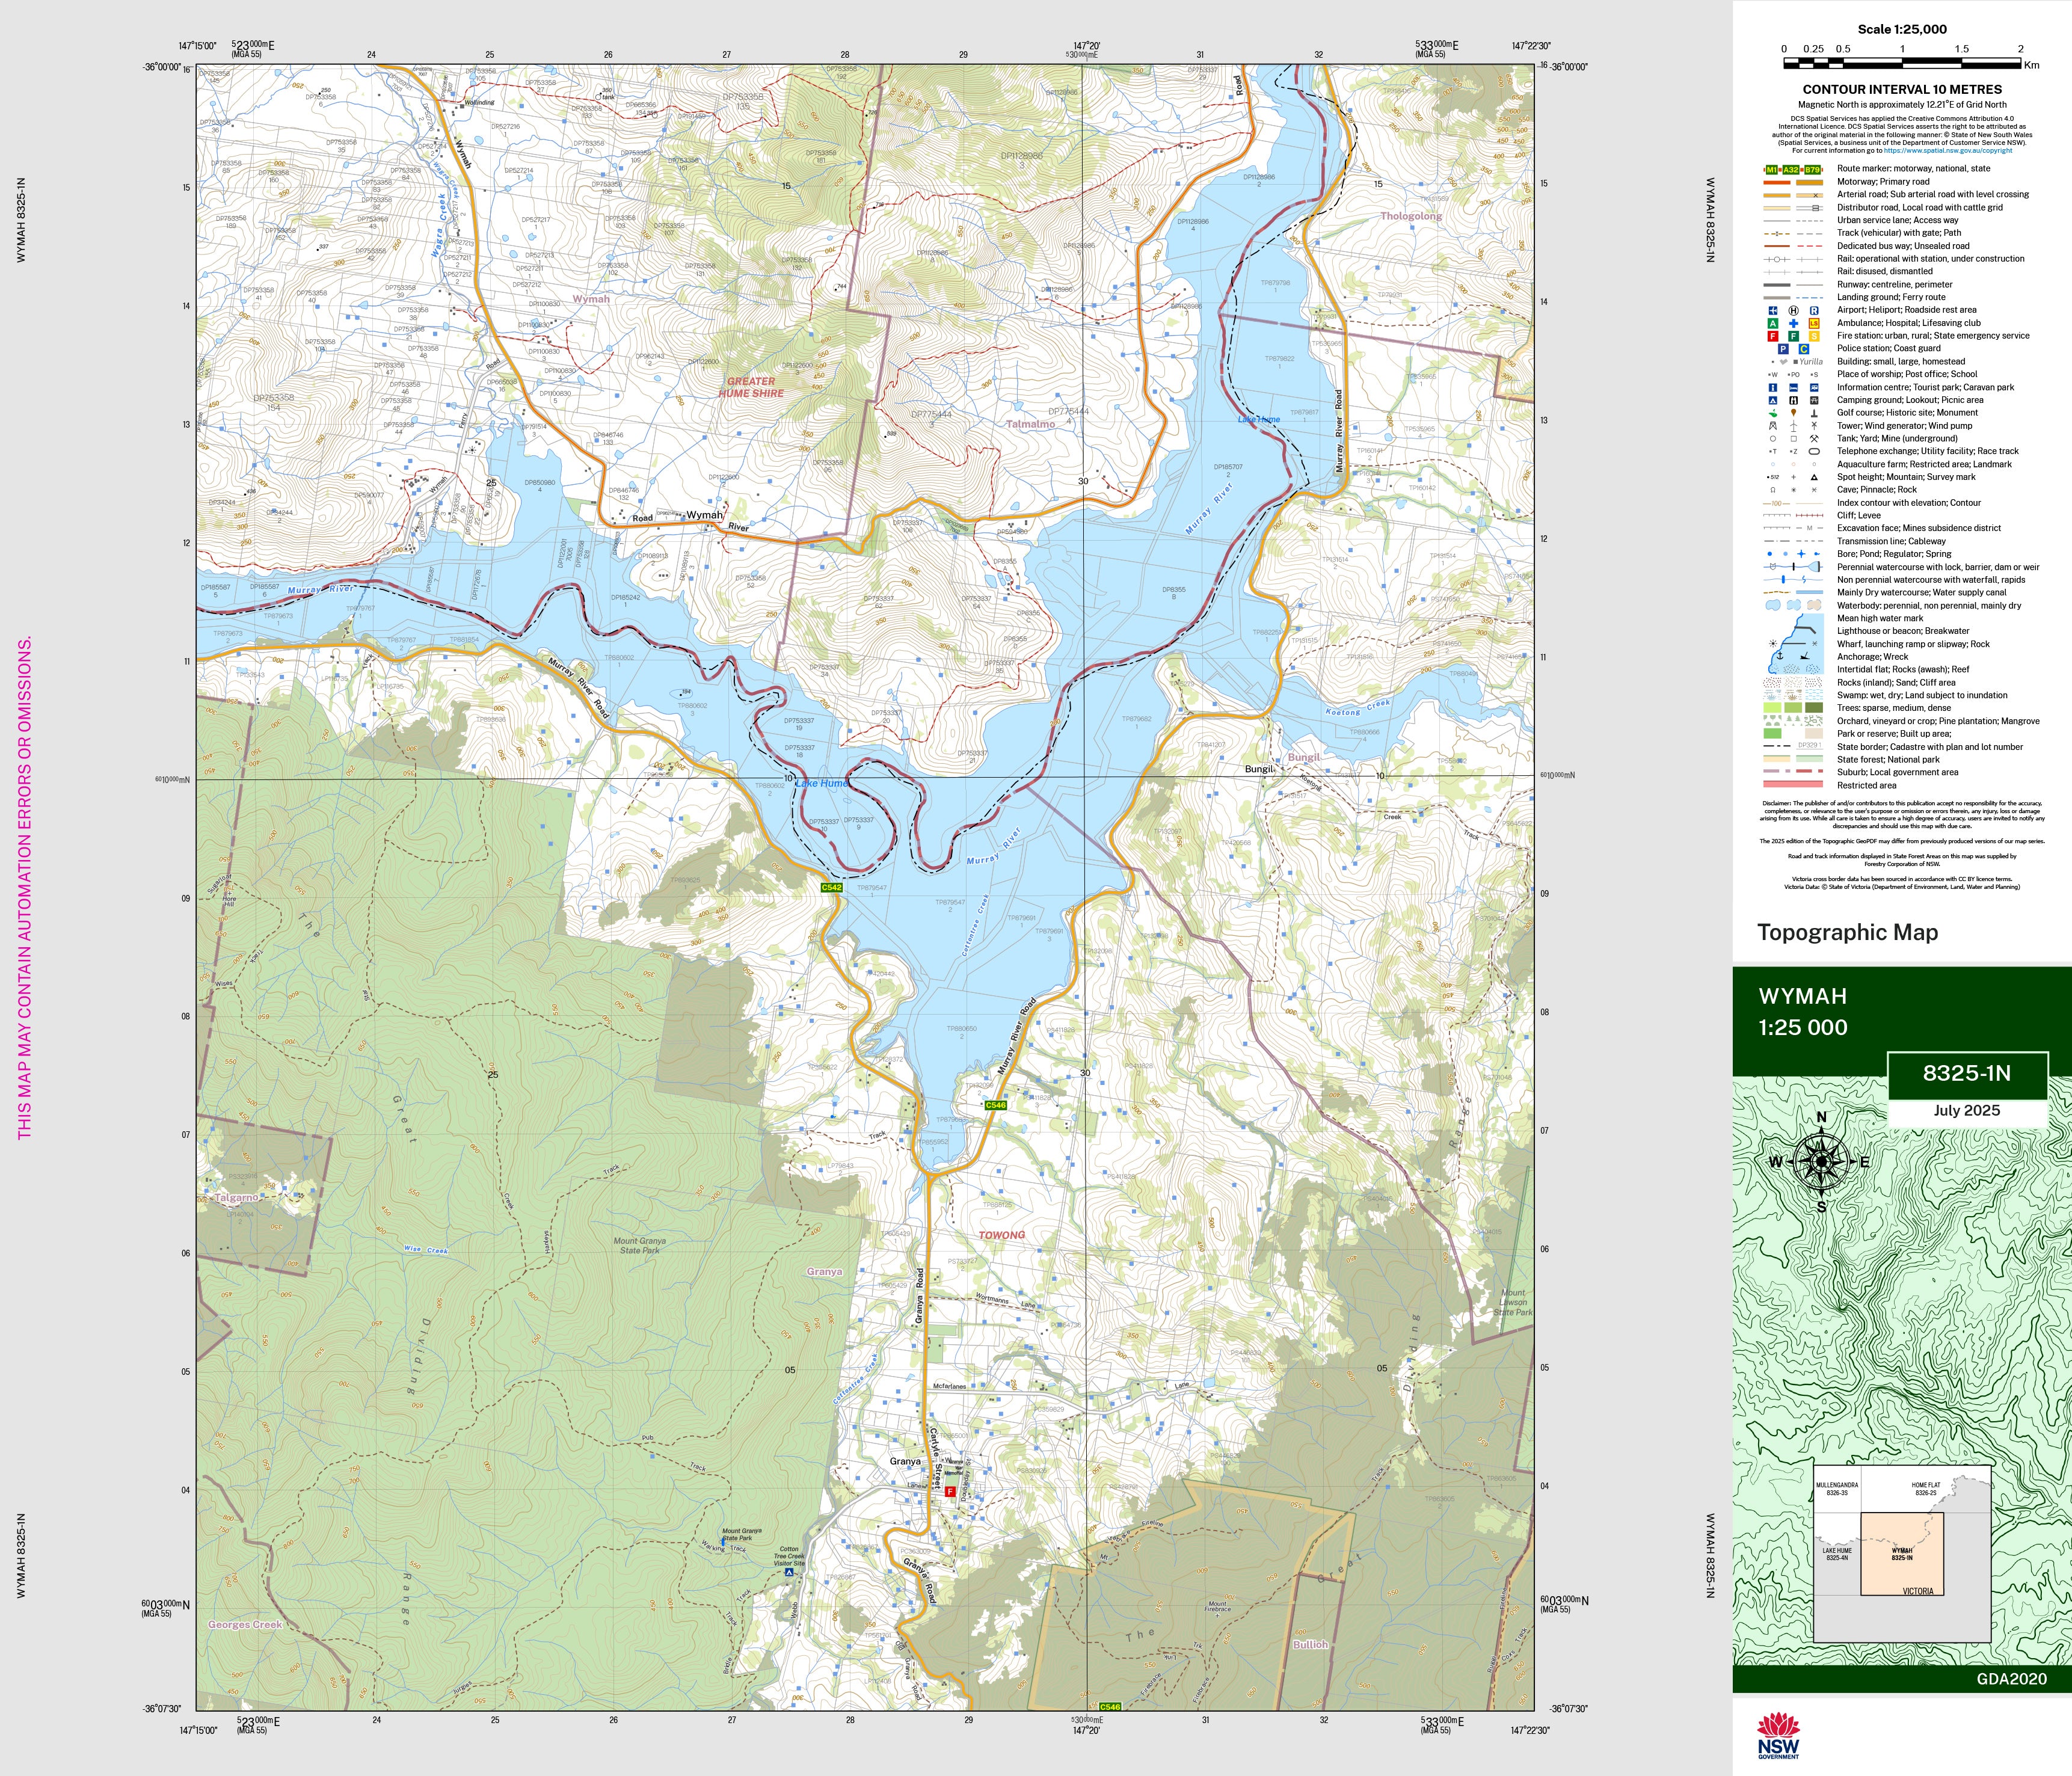Click the Golf course legend symbol
Screen dimensions: 2072x1776
pyautogui.click(x=1773, y=413)
